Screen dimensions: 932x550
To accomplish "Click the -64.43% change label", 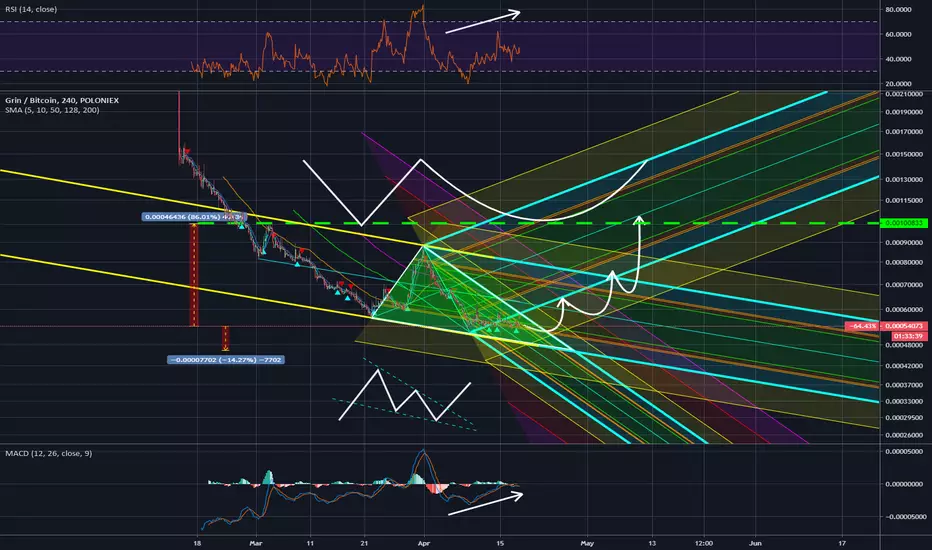I will click(862, 326).
